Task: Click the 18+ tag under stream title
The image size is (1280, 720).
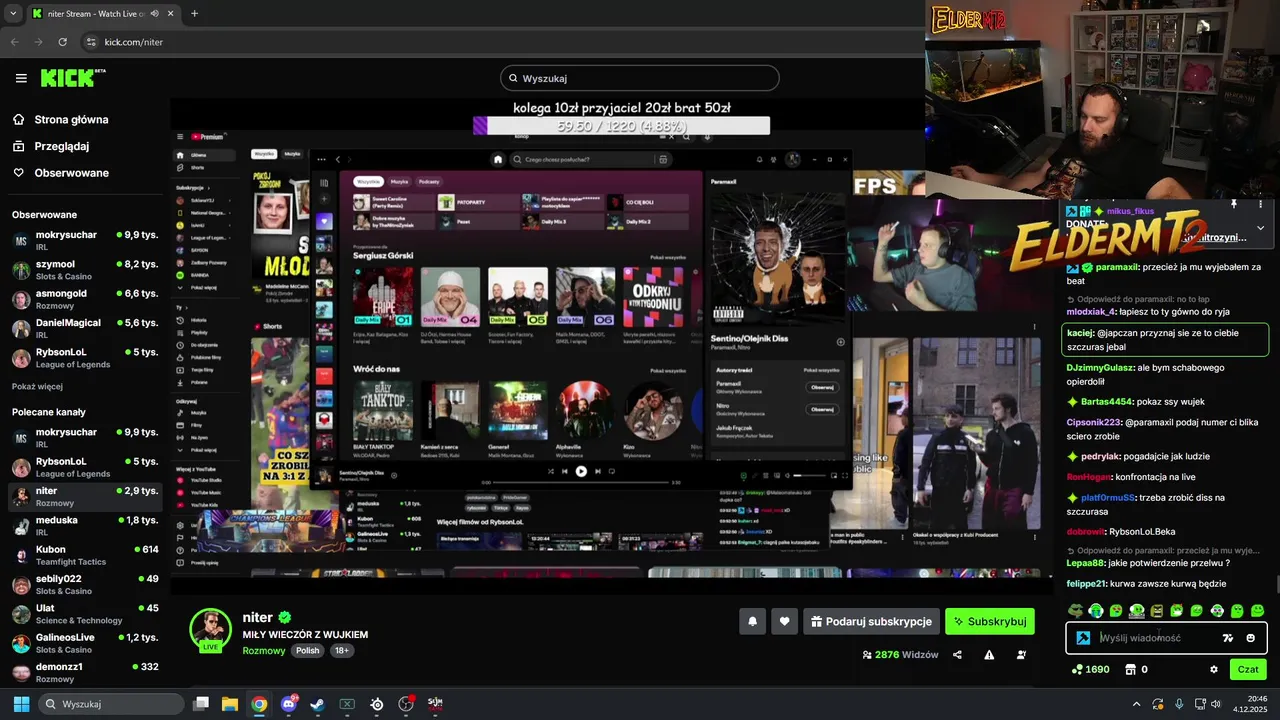Action: [341, 650]
